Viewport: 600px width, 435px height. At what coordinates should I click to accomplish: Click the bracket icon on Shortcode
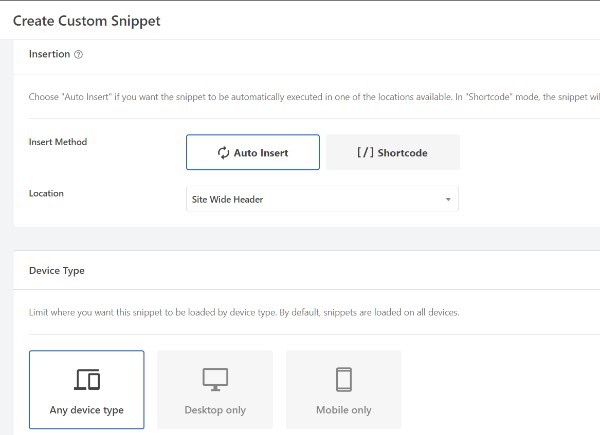click(x=365, y=153)
